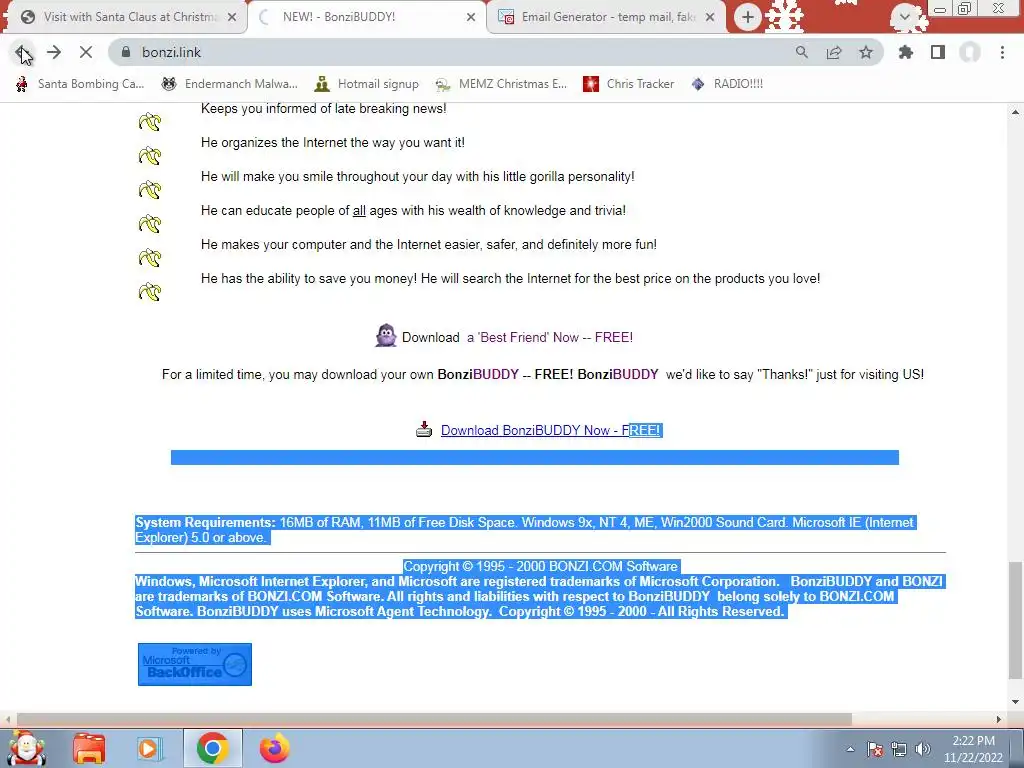Open the Chrome profile avatar

(x=970, y=52)
